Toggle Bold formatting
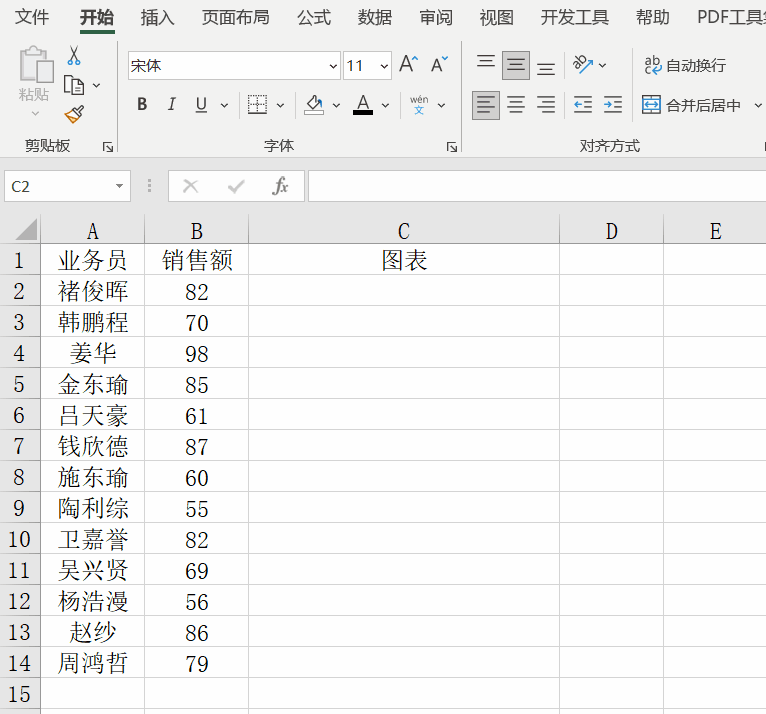Screen dimensions: 766x714 [142, 105]
